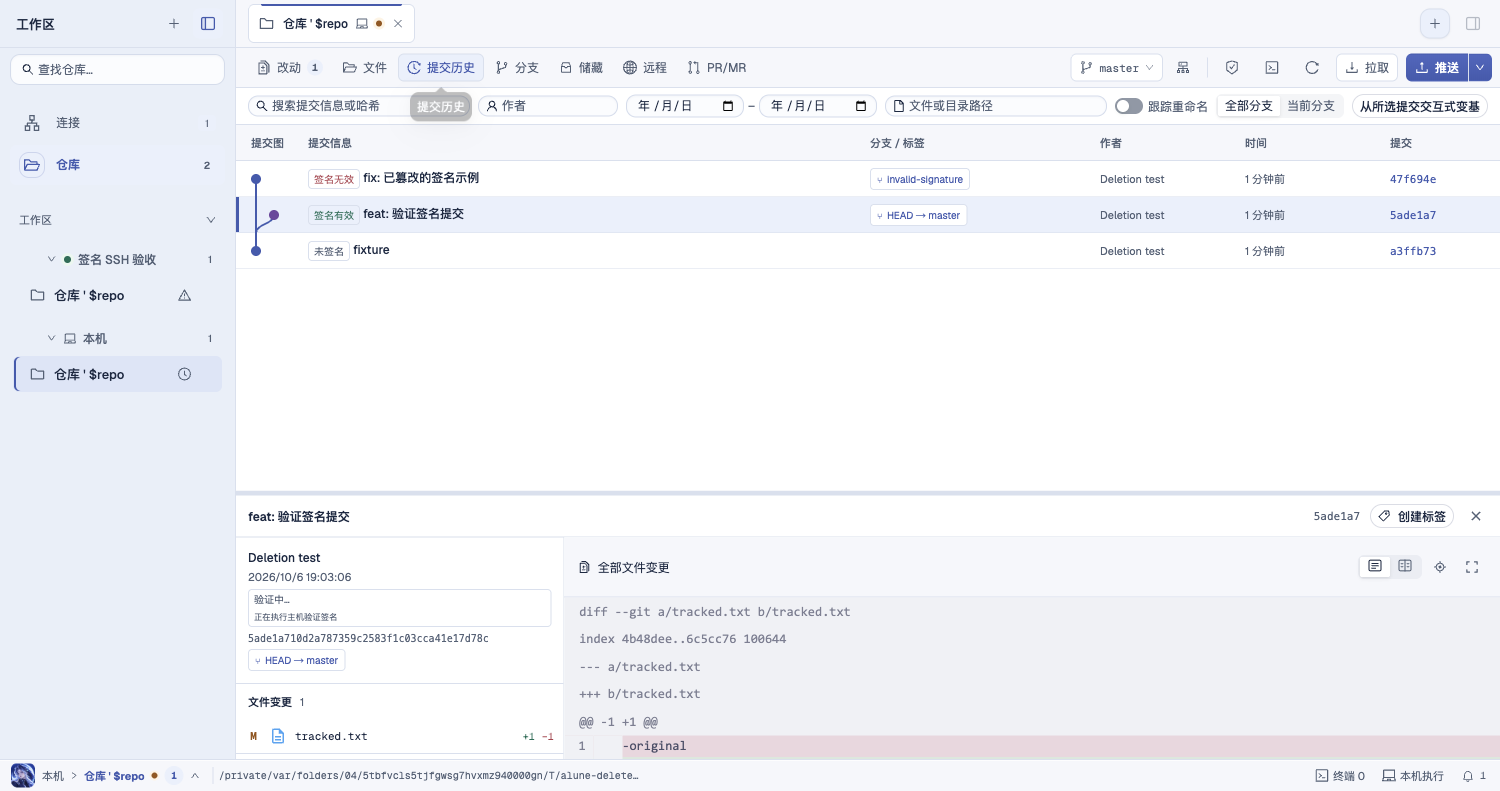Screen dimensions: 1500x791
Task: Switch diff to split side-by-side view
Action: pos(1405,567)
